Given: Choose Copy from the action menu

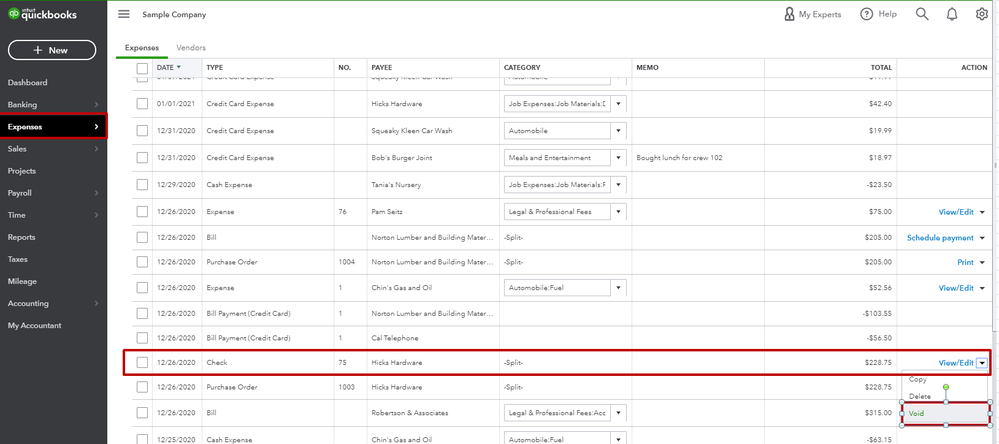Looking at the screenshot, I should click(917, 380).
